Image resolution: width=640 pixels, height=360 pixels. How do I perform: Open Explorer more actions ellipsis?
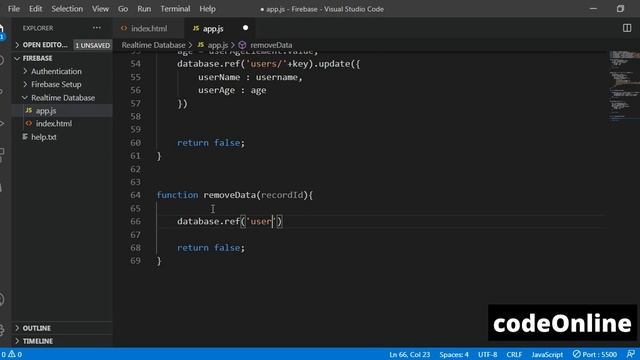(x=97, y=28)
